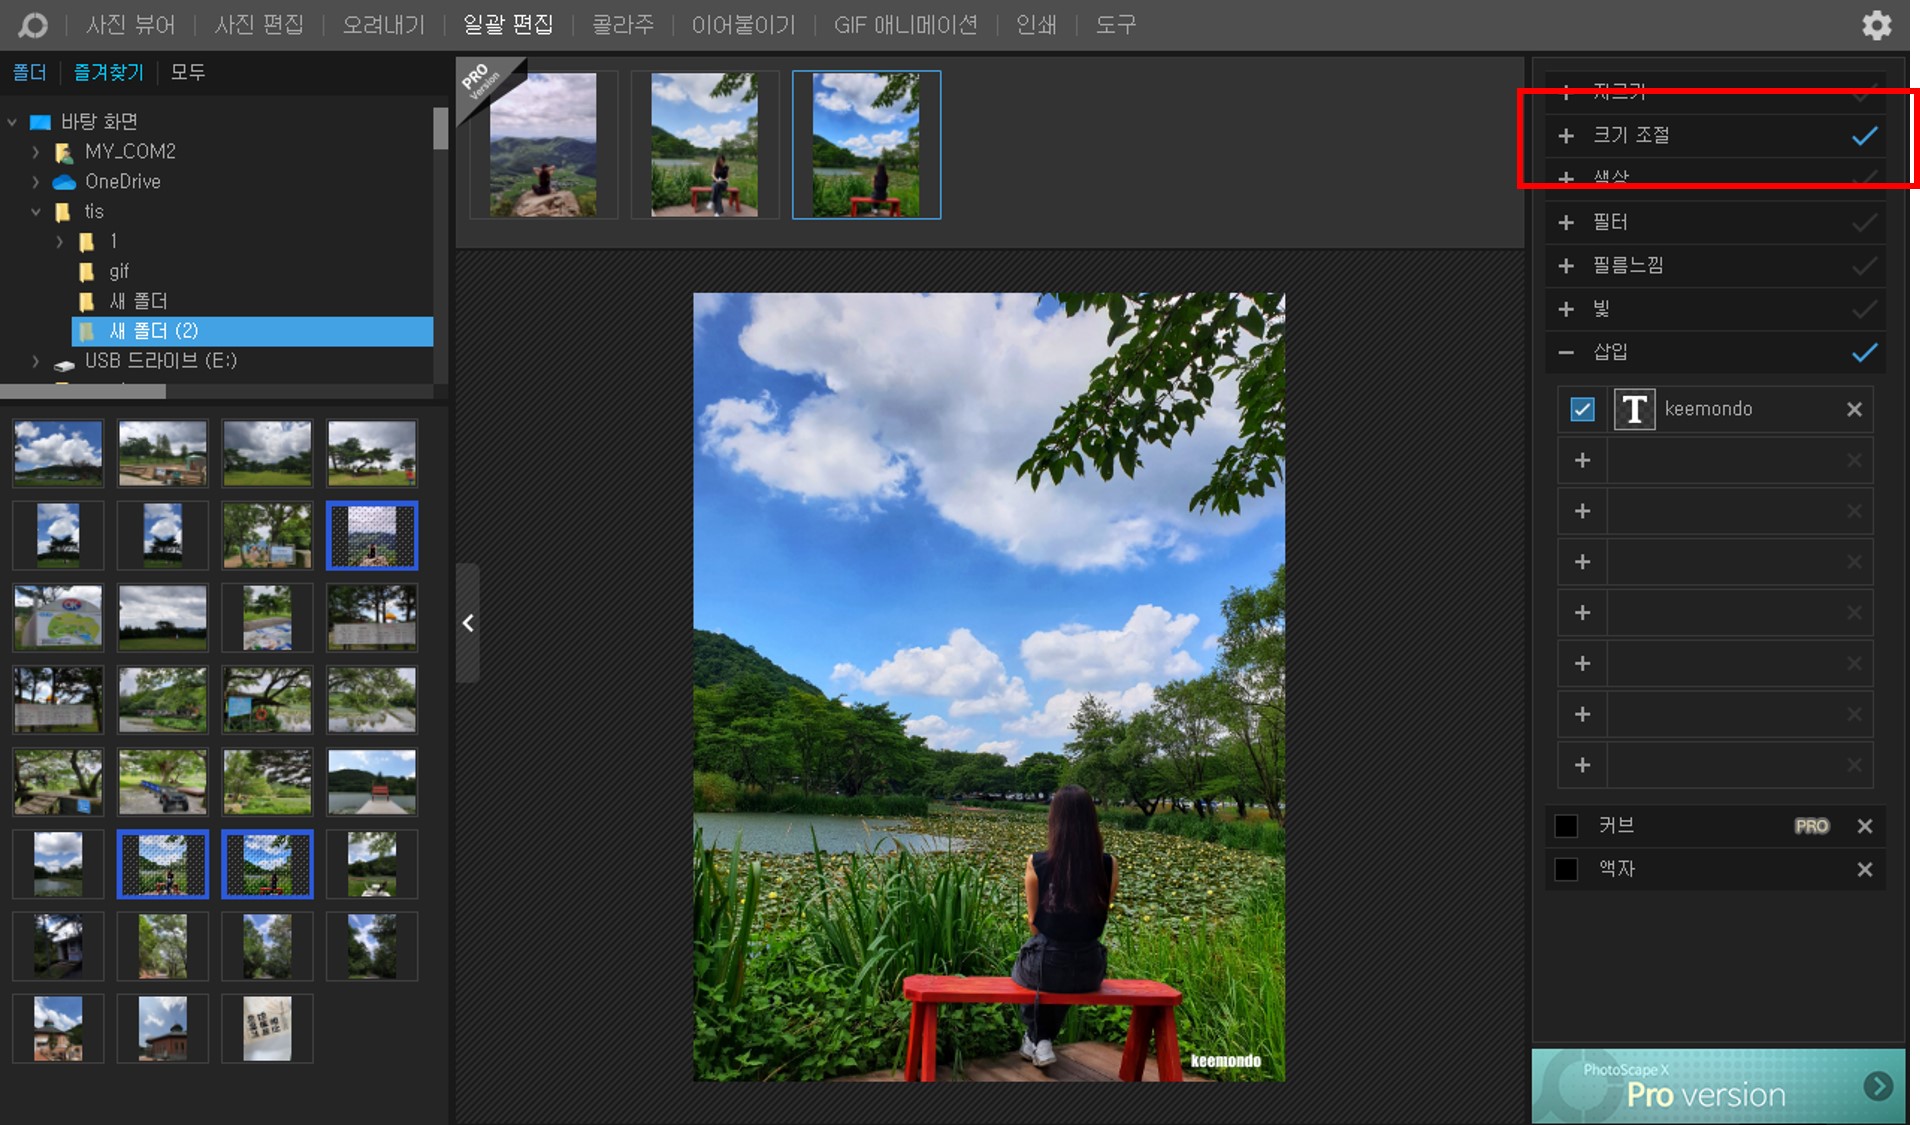Enable the 커브 box
Screen dimensions: 1920x1125
tap(1566, 826)
